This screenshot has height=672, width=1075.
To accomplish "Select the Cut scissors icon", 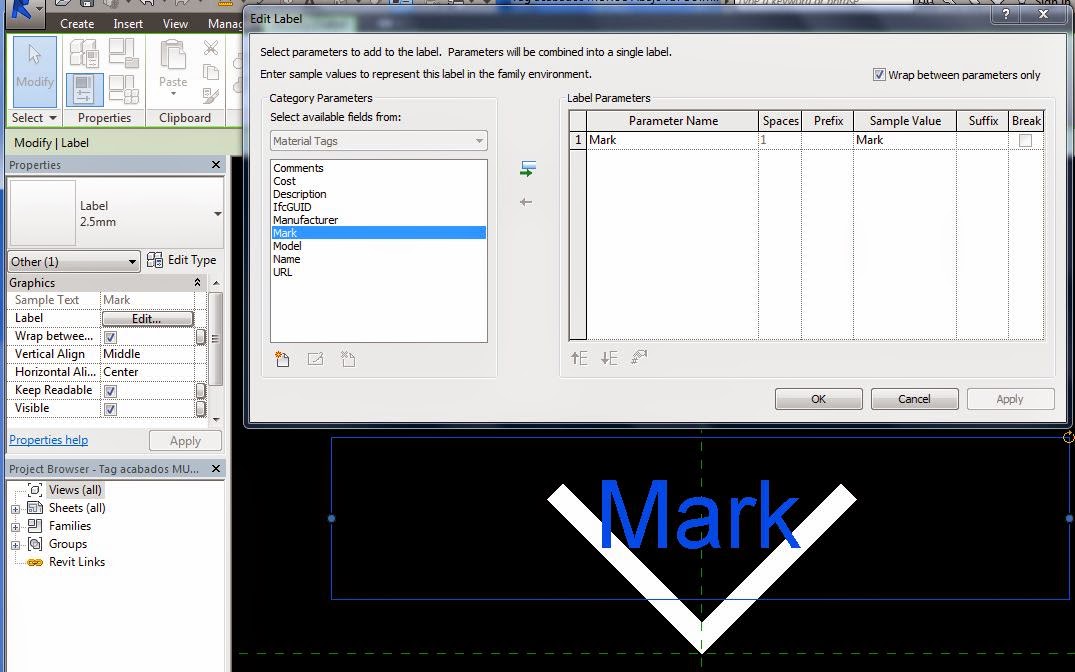I will (x=210, y=47).
